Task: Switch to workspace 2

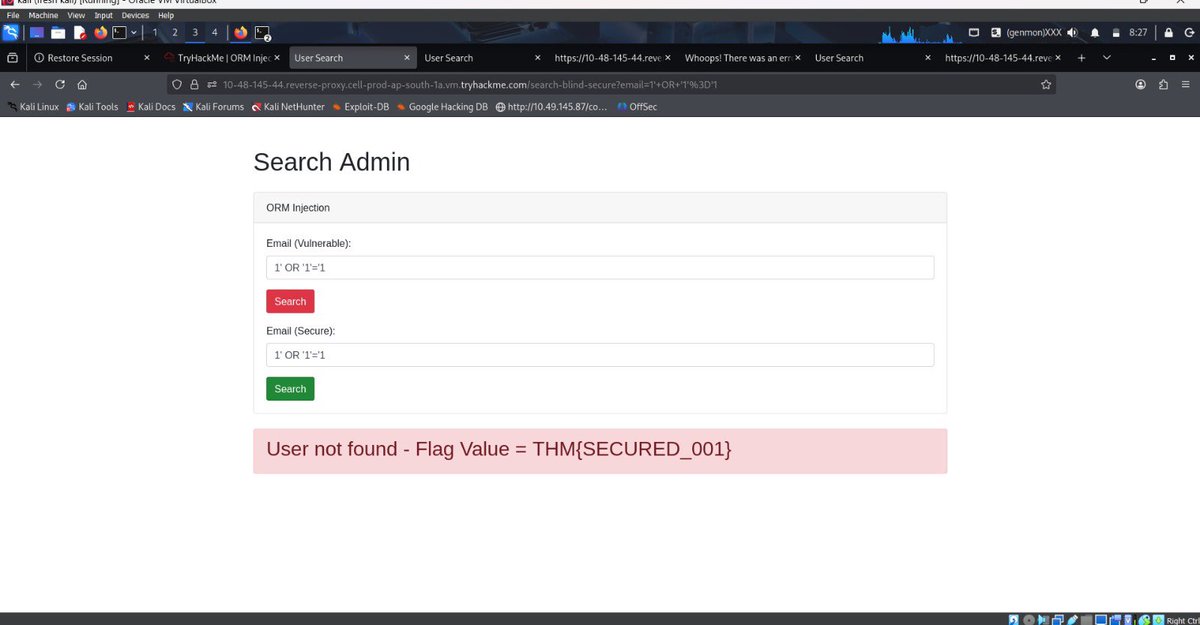Action: pos(175,32)
